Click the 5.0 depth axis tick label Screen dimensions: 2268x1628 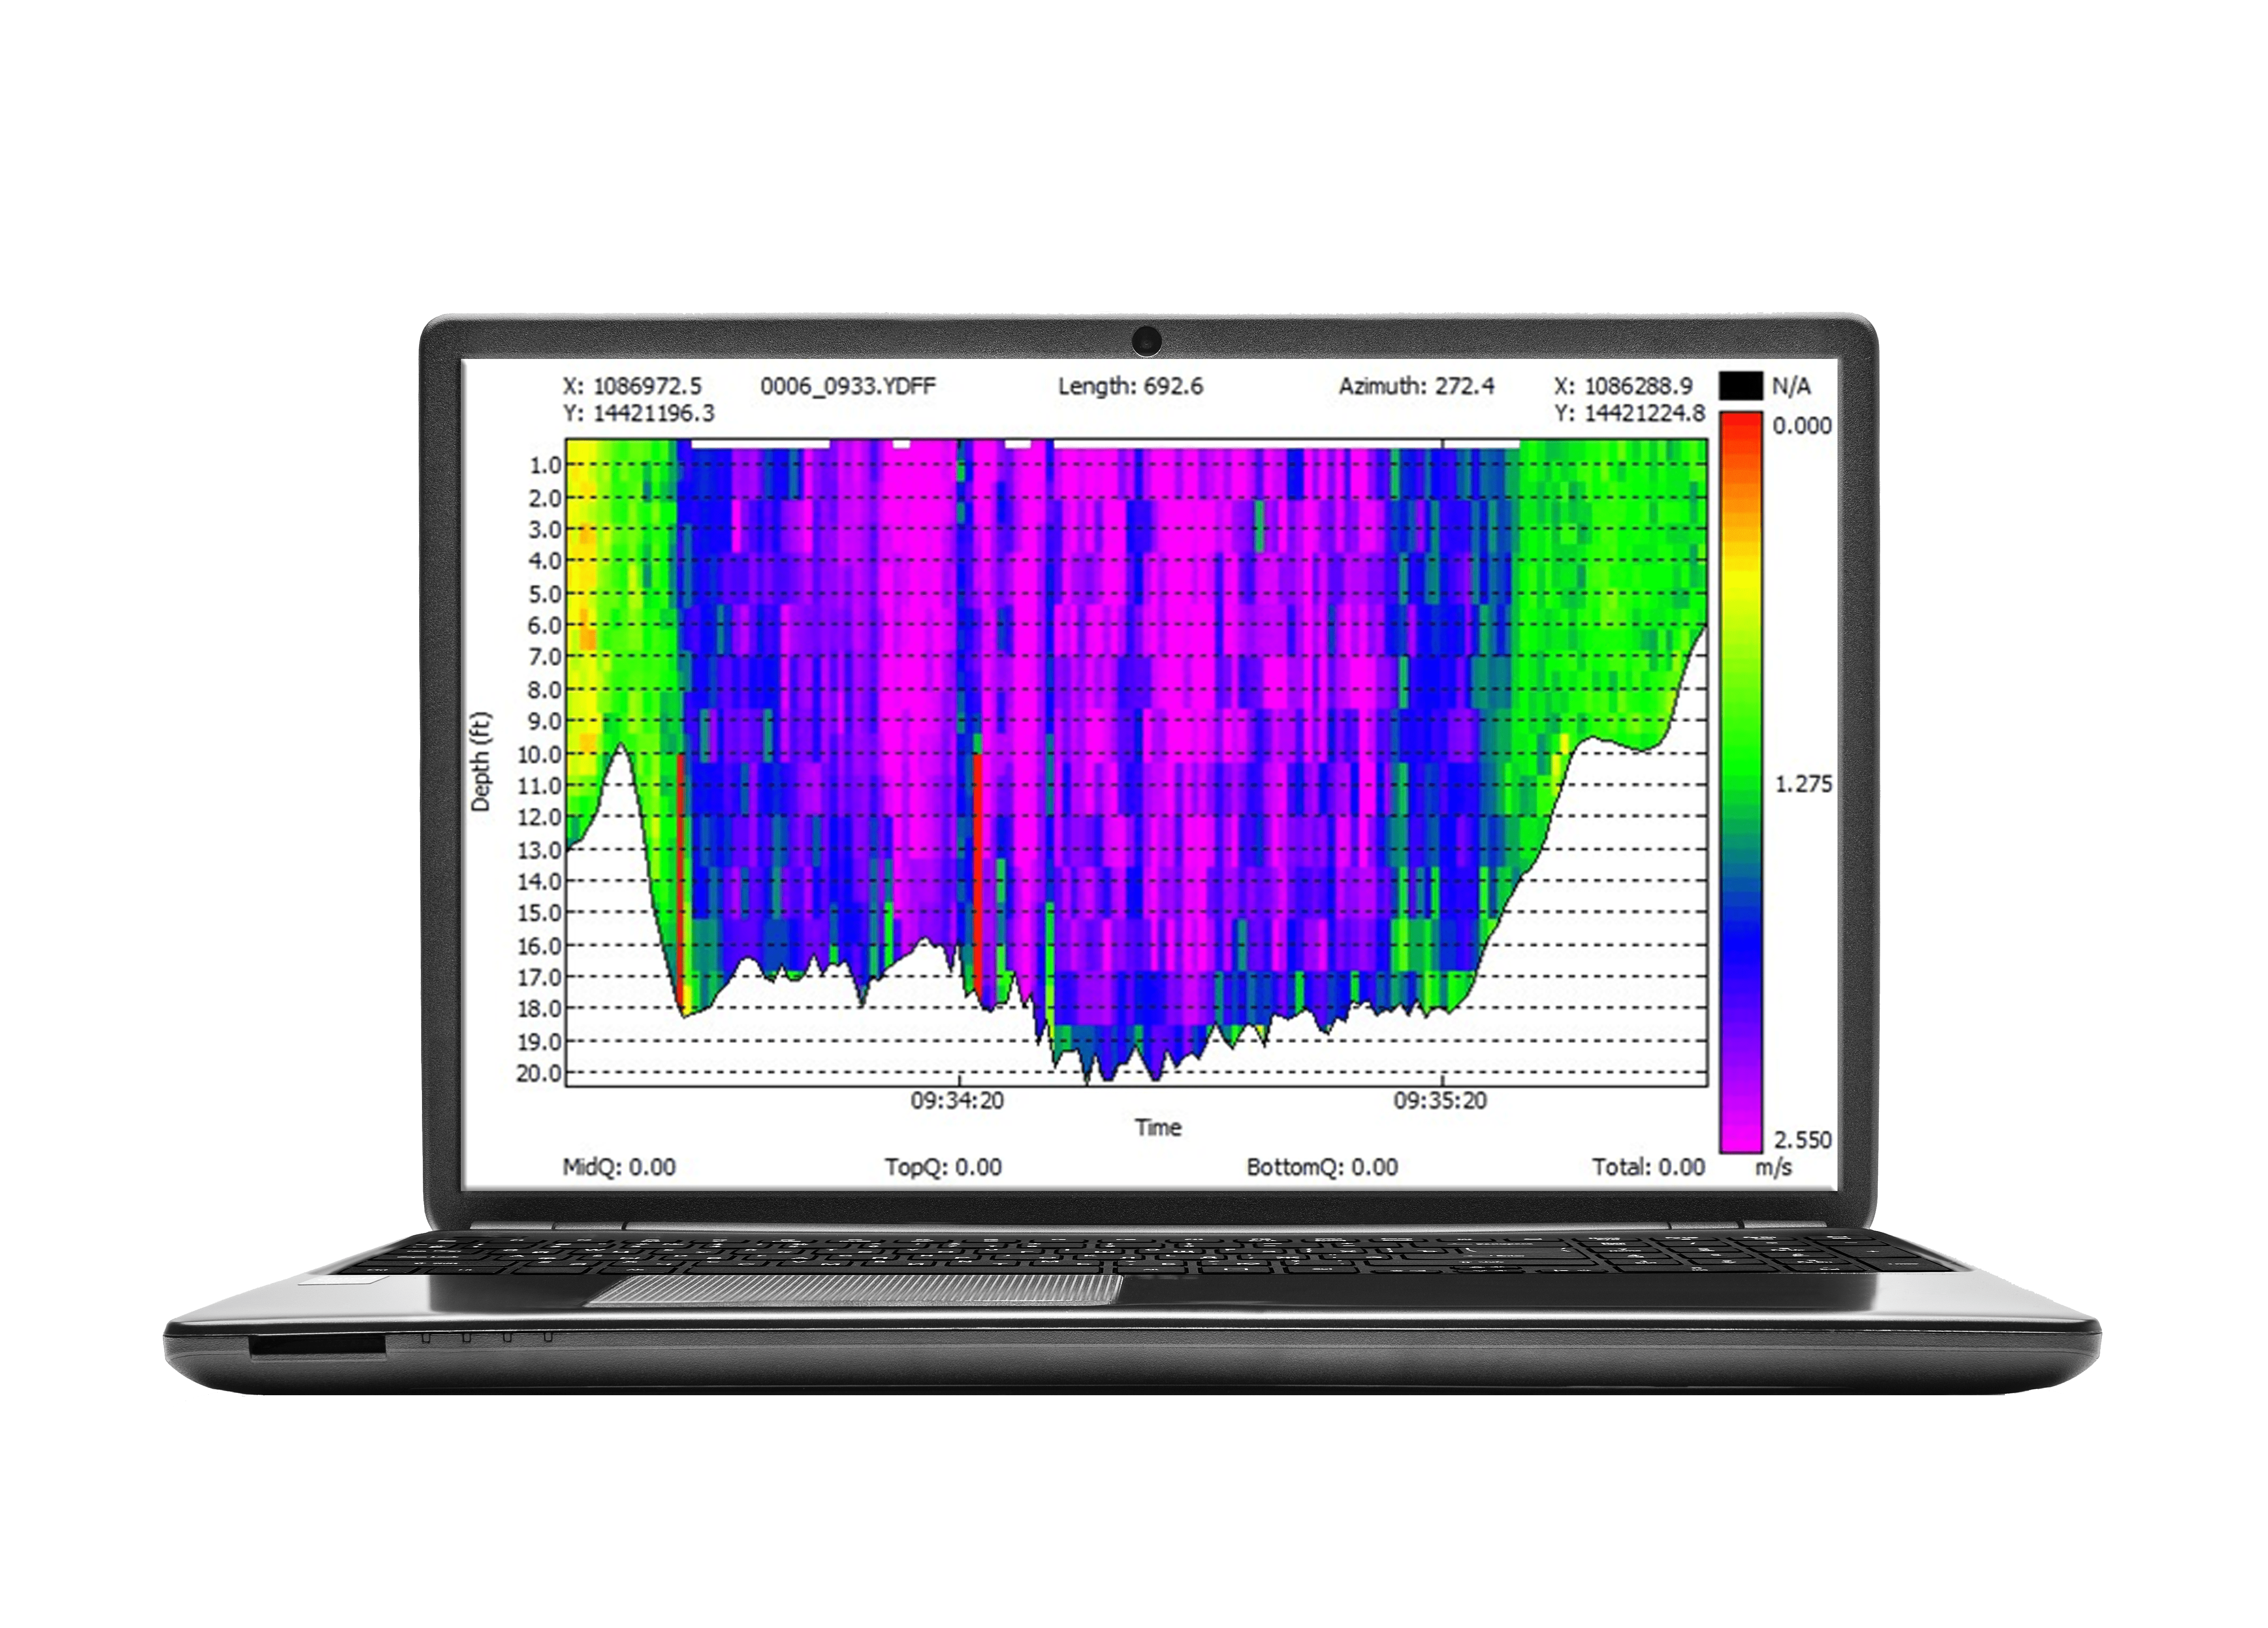[x=545, y=594]
